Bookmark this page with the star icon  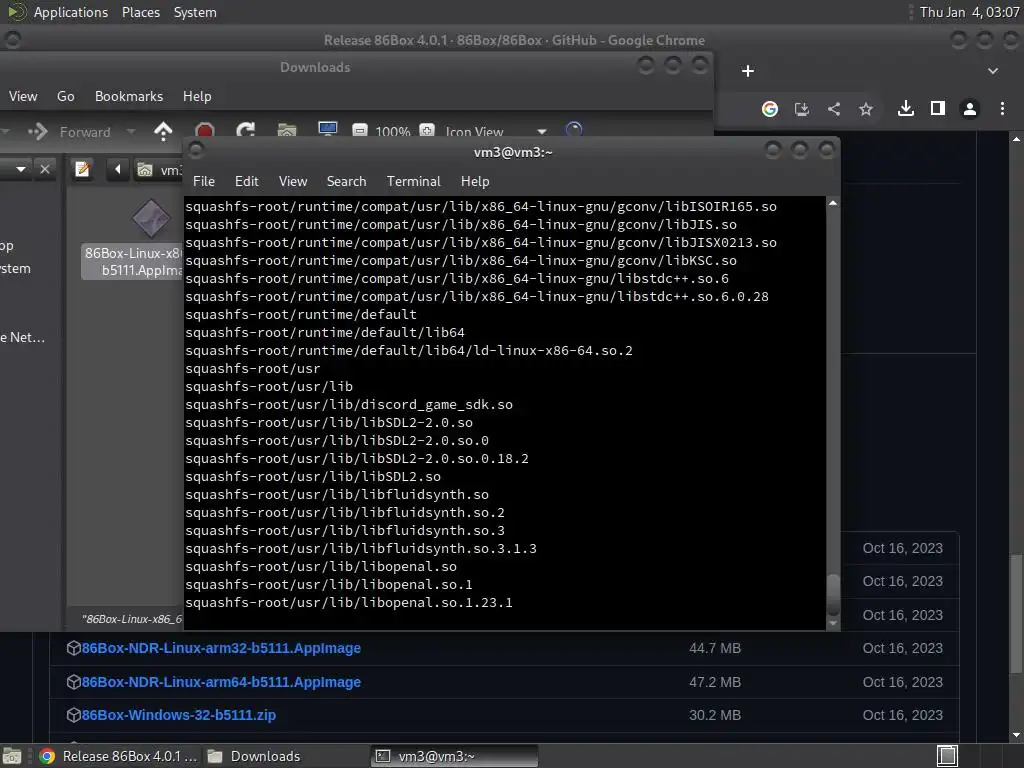point(866,109)
